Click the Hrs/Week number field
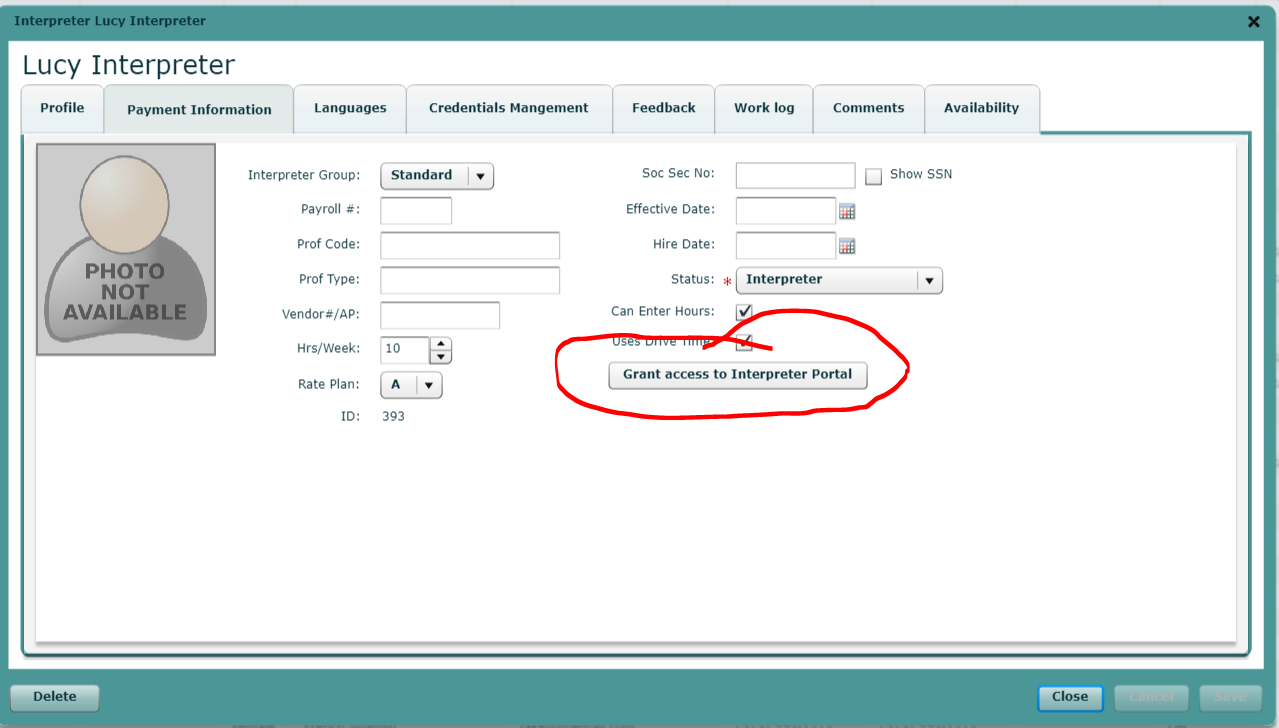1279x728 pixels. [x=405, y=350]
